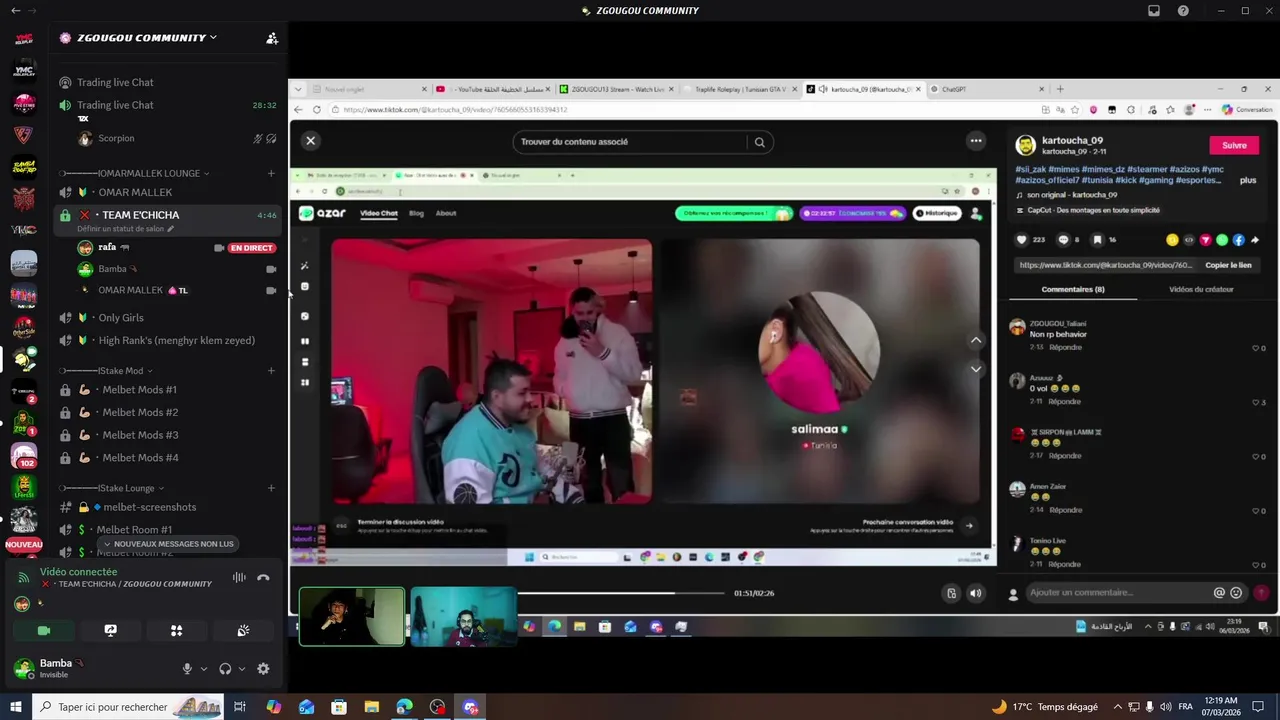
Task: Click the NOUVEAU mentions indicator
Action: (24, 545)
